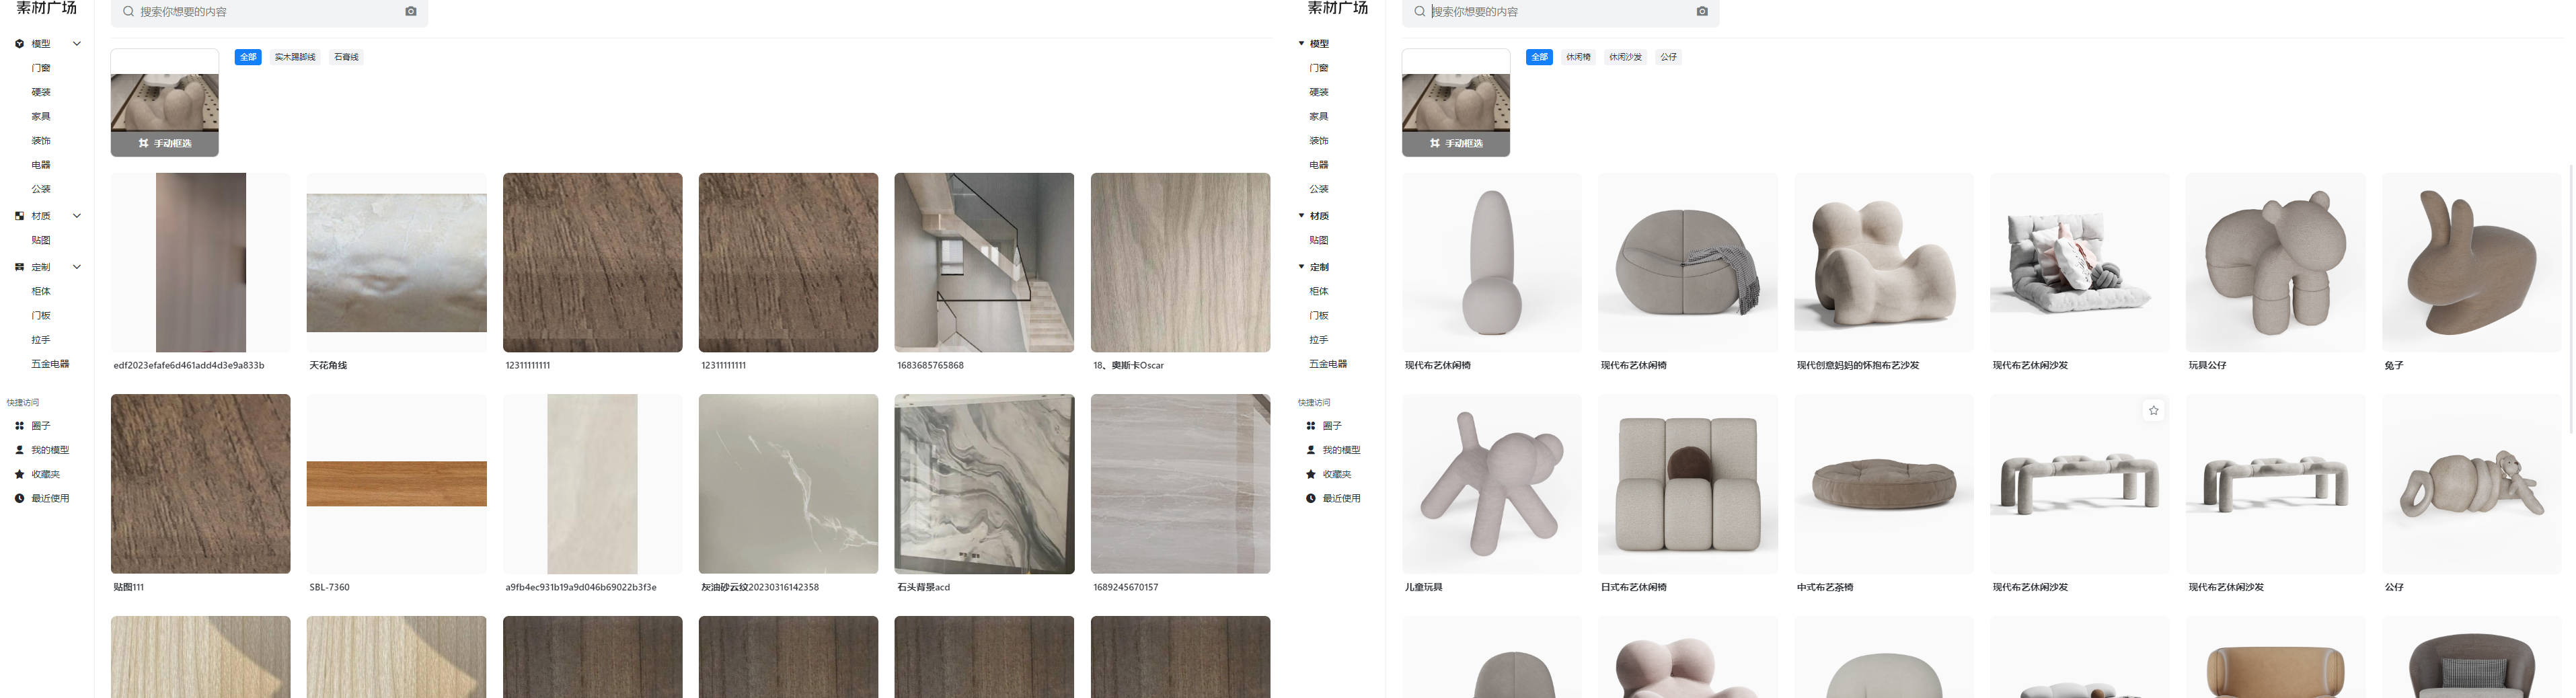
Task: Select 石膏线 filter tag
Action: click(346, 57)
